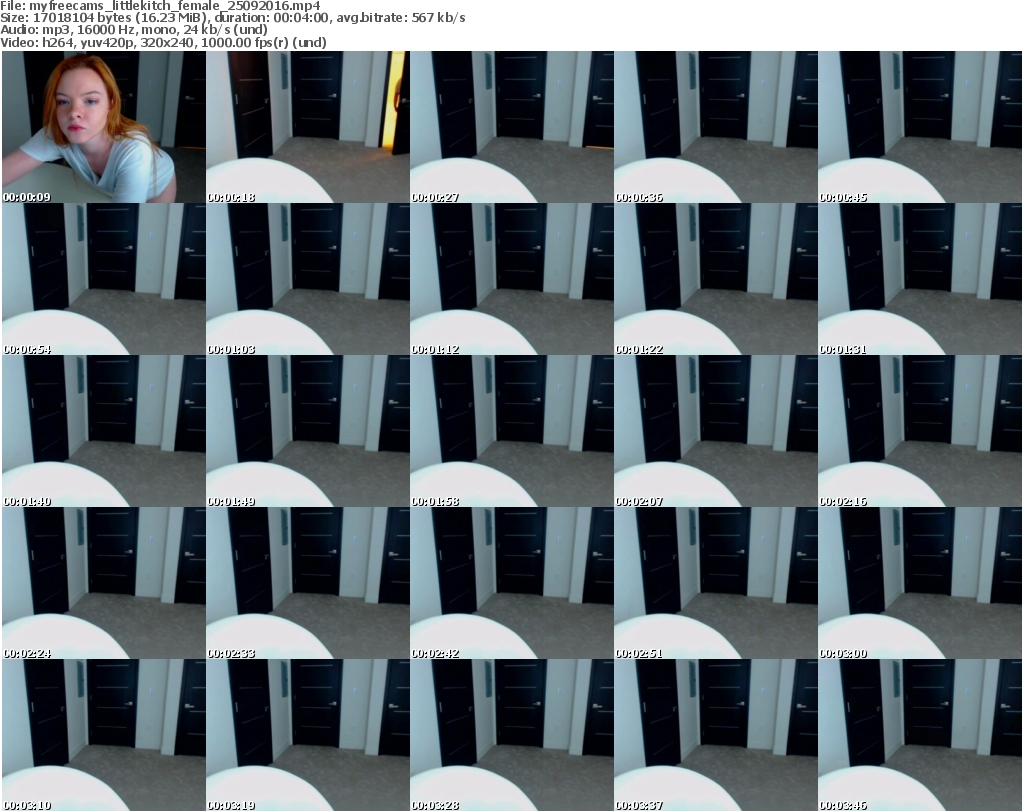Click the Audio mp3 info line
The height and width of the screenshot is (811, 1024).
click(134, 30)
